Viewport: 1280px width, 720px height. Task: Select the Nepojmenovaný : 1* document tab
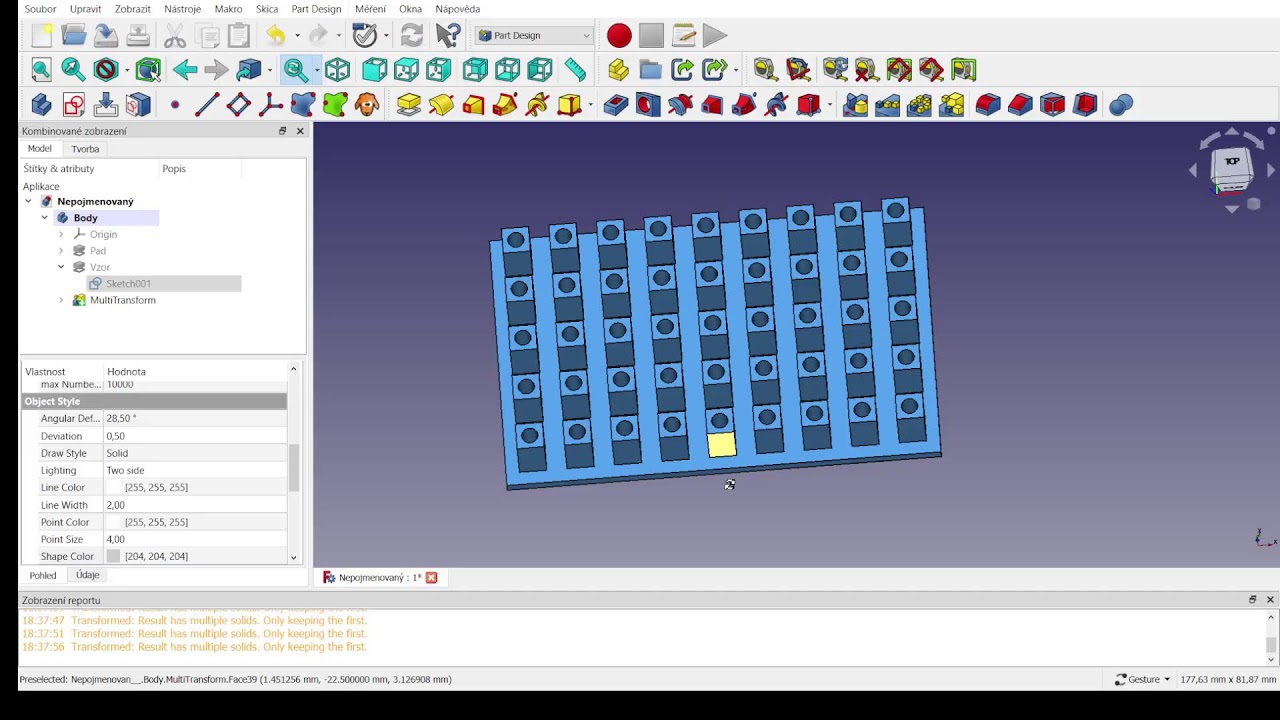380,578
